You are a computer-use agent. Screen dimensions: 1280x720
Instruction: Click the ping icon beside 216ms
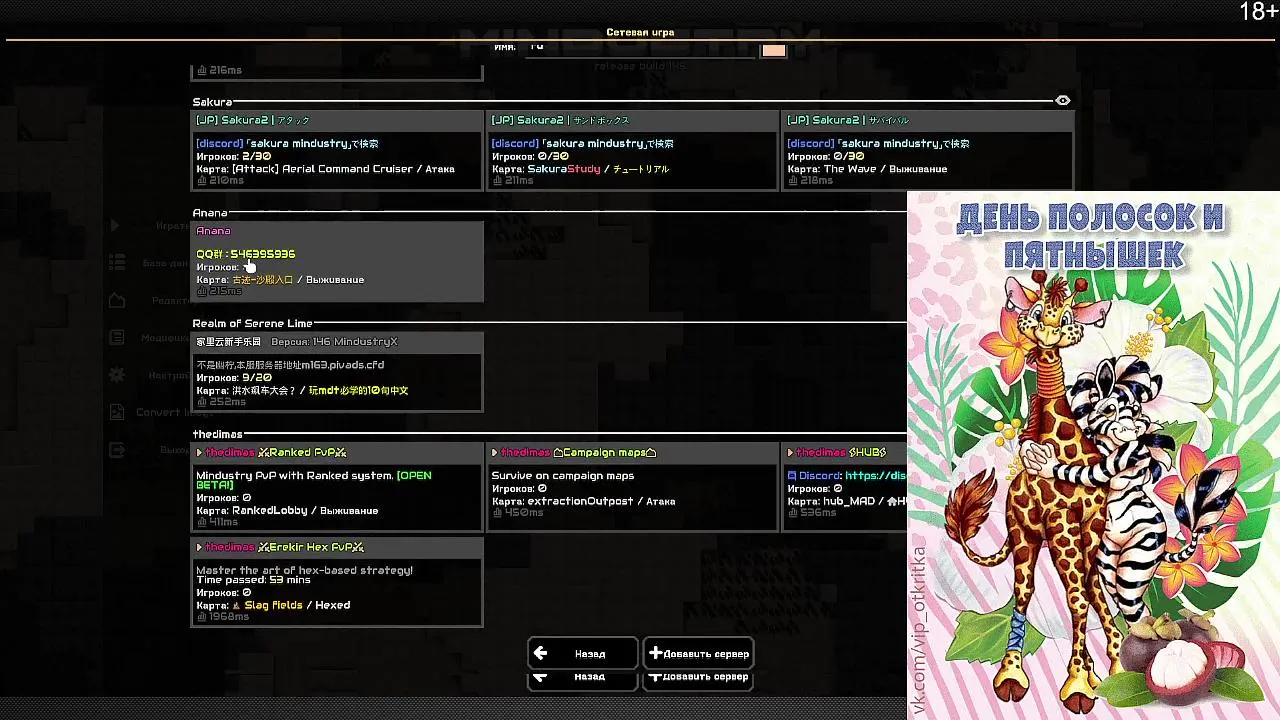point(201,70)
